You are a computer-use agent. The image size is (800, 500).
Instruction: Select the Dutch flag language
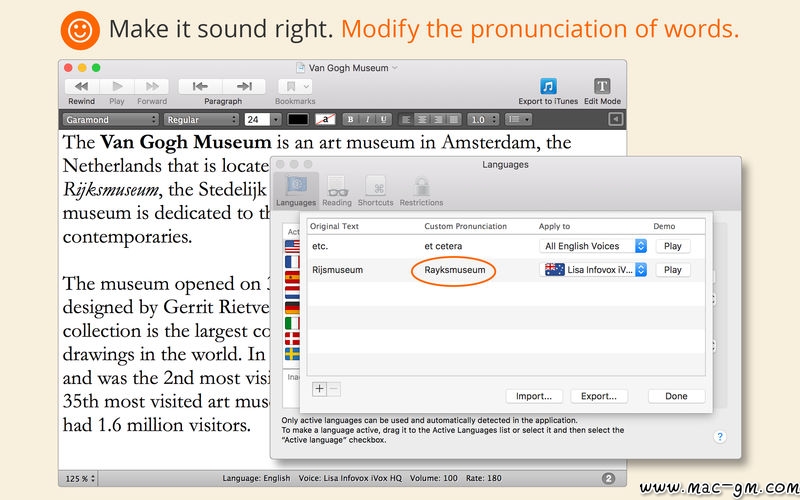[292, 293]
